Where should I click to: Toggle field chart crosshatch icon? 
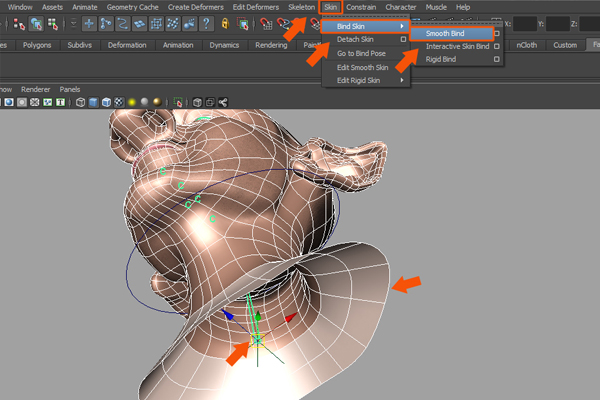coord(35,102)
